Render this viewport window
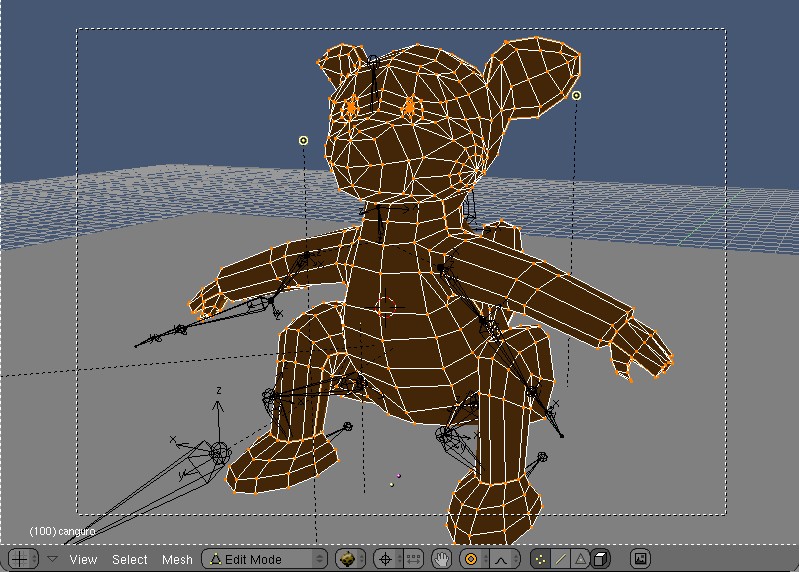 coord(640,559)
